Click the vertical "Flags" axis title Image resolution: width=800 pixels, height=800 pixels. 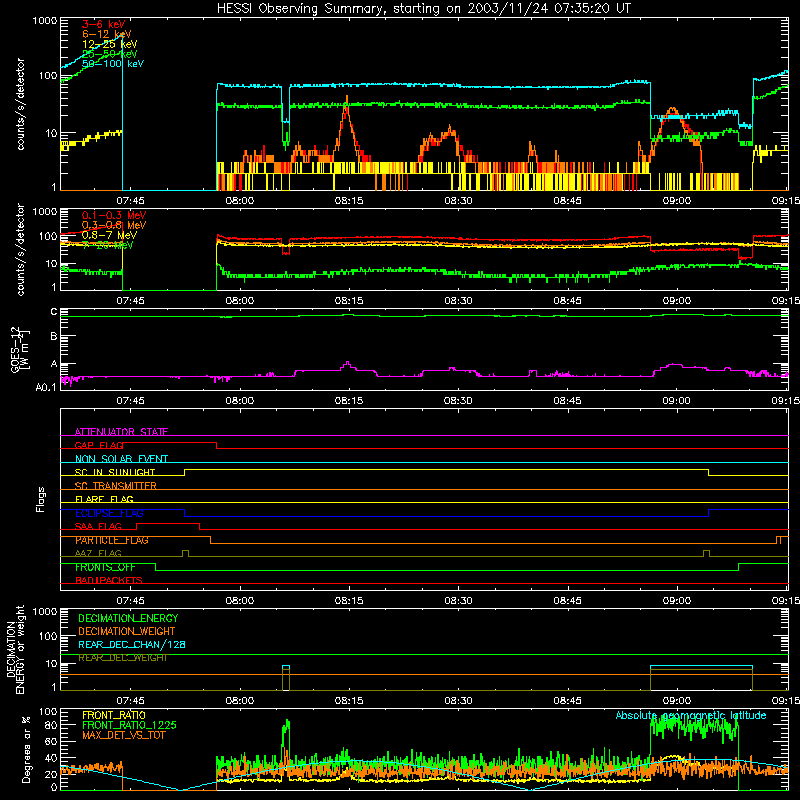(40, 499)
